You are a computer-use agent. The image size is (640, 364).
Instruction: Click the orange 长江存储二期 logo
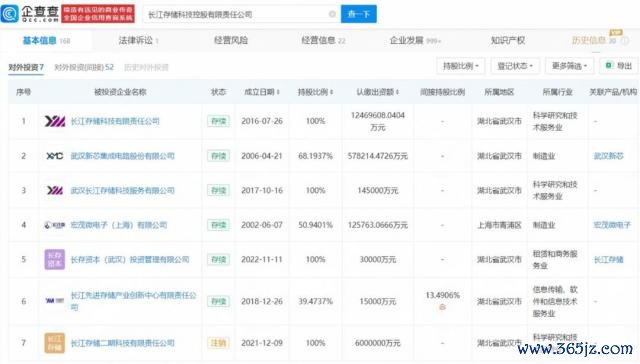55,343
